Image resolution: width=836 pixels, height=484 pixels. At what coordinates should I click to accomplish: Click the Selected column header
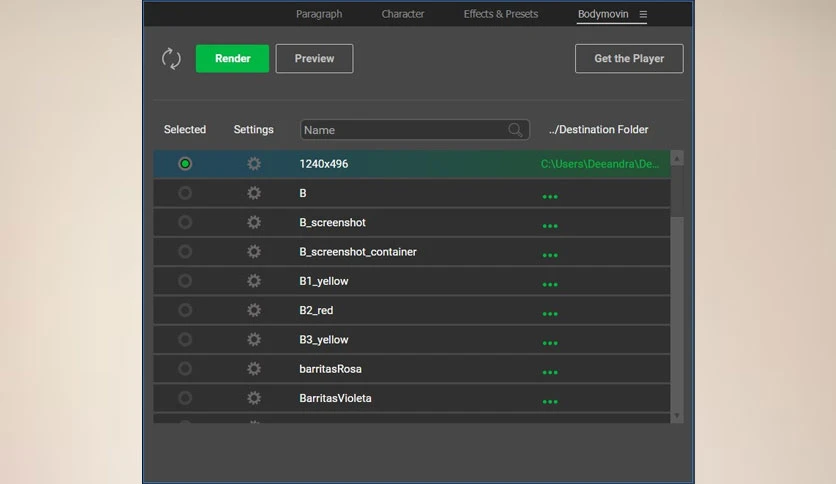pyautogui.click(x=185, y=130)
